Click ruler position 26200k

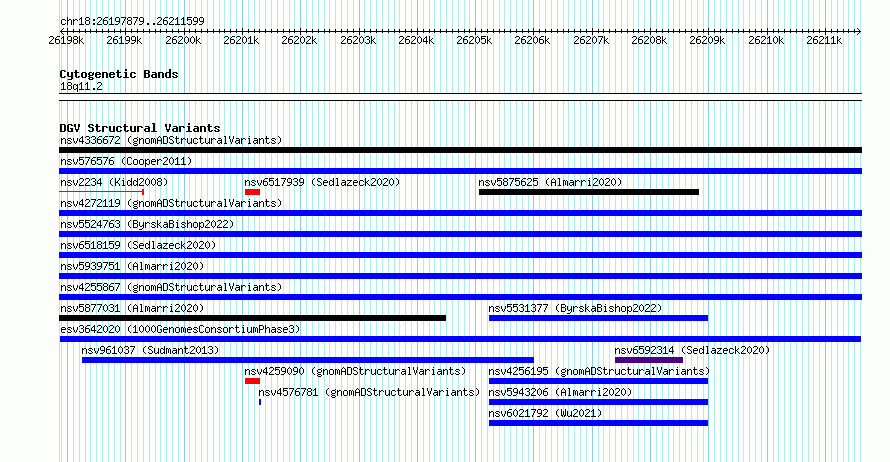(x=183, y=40)
